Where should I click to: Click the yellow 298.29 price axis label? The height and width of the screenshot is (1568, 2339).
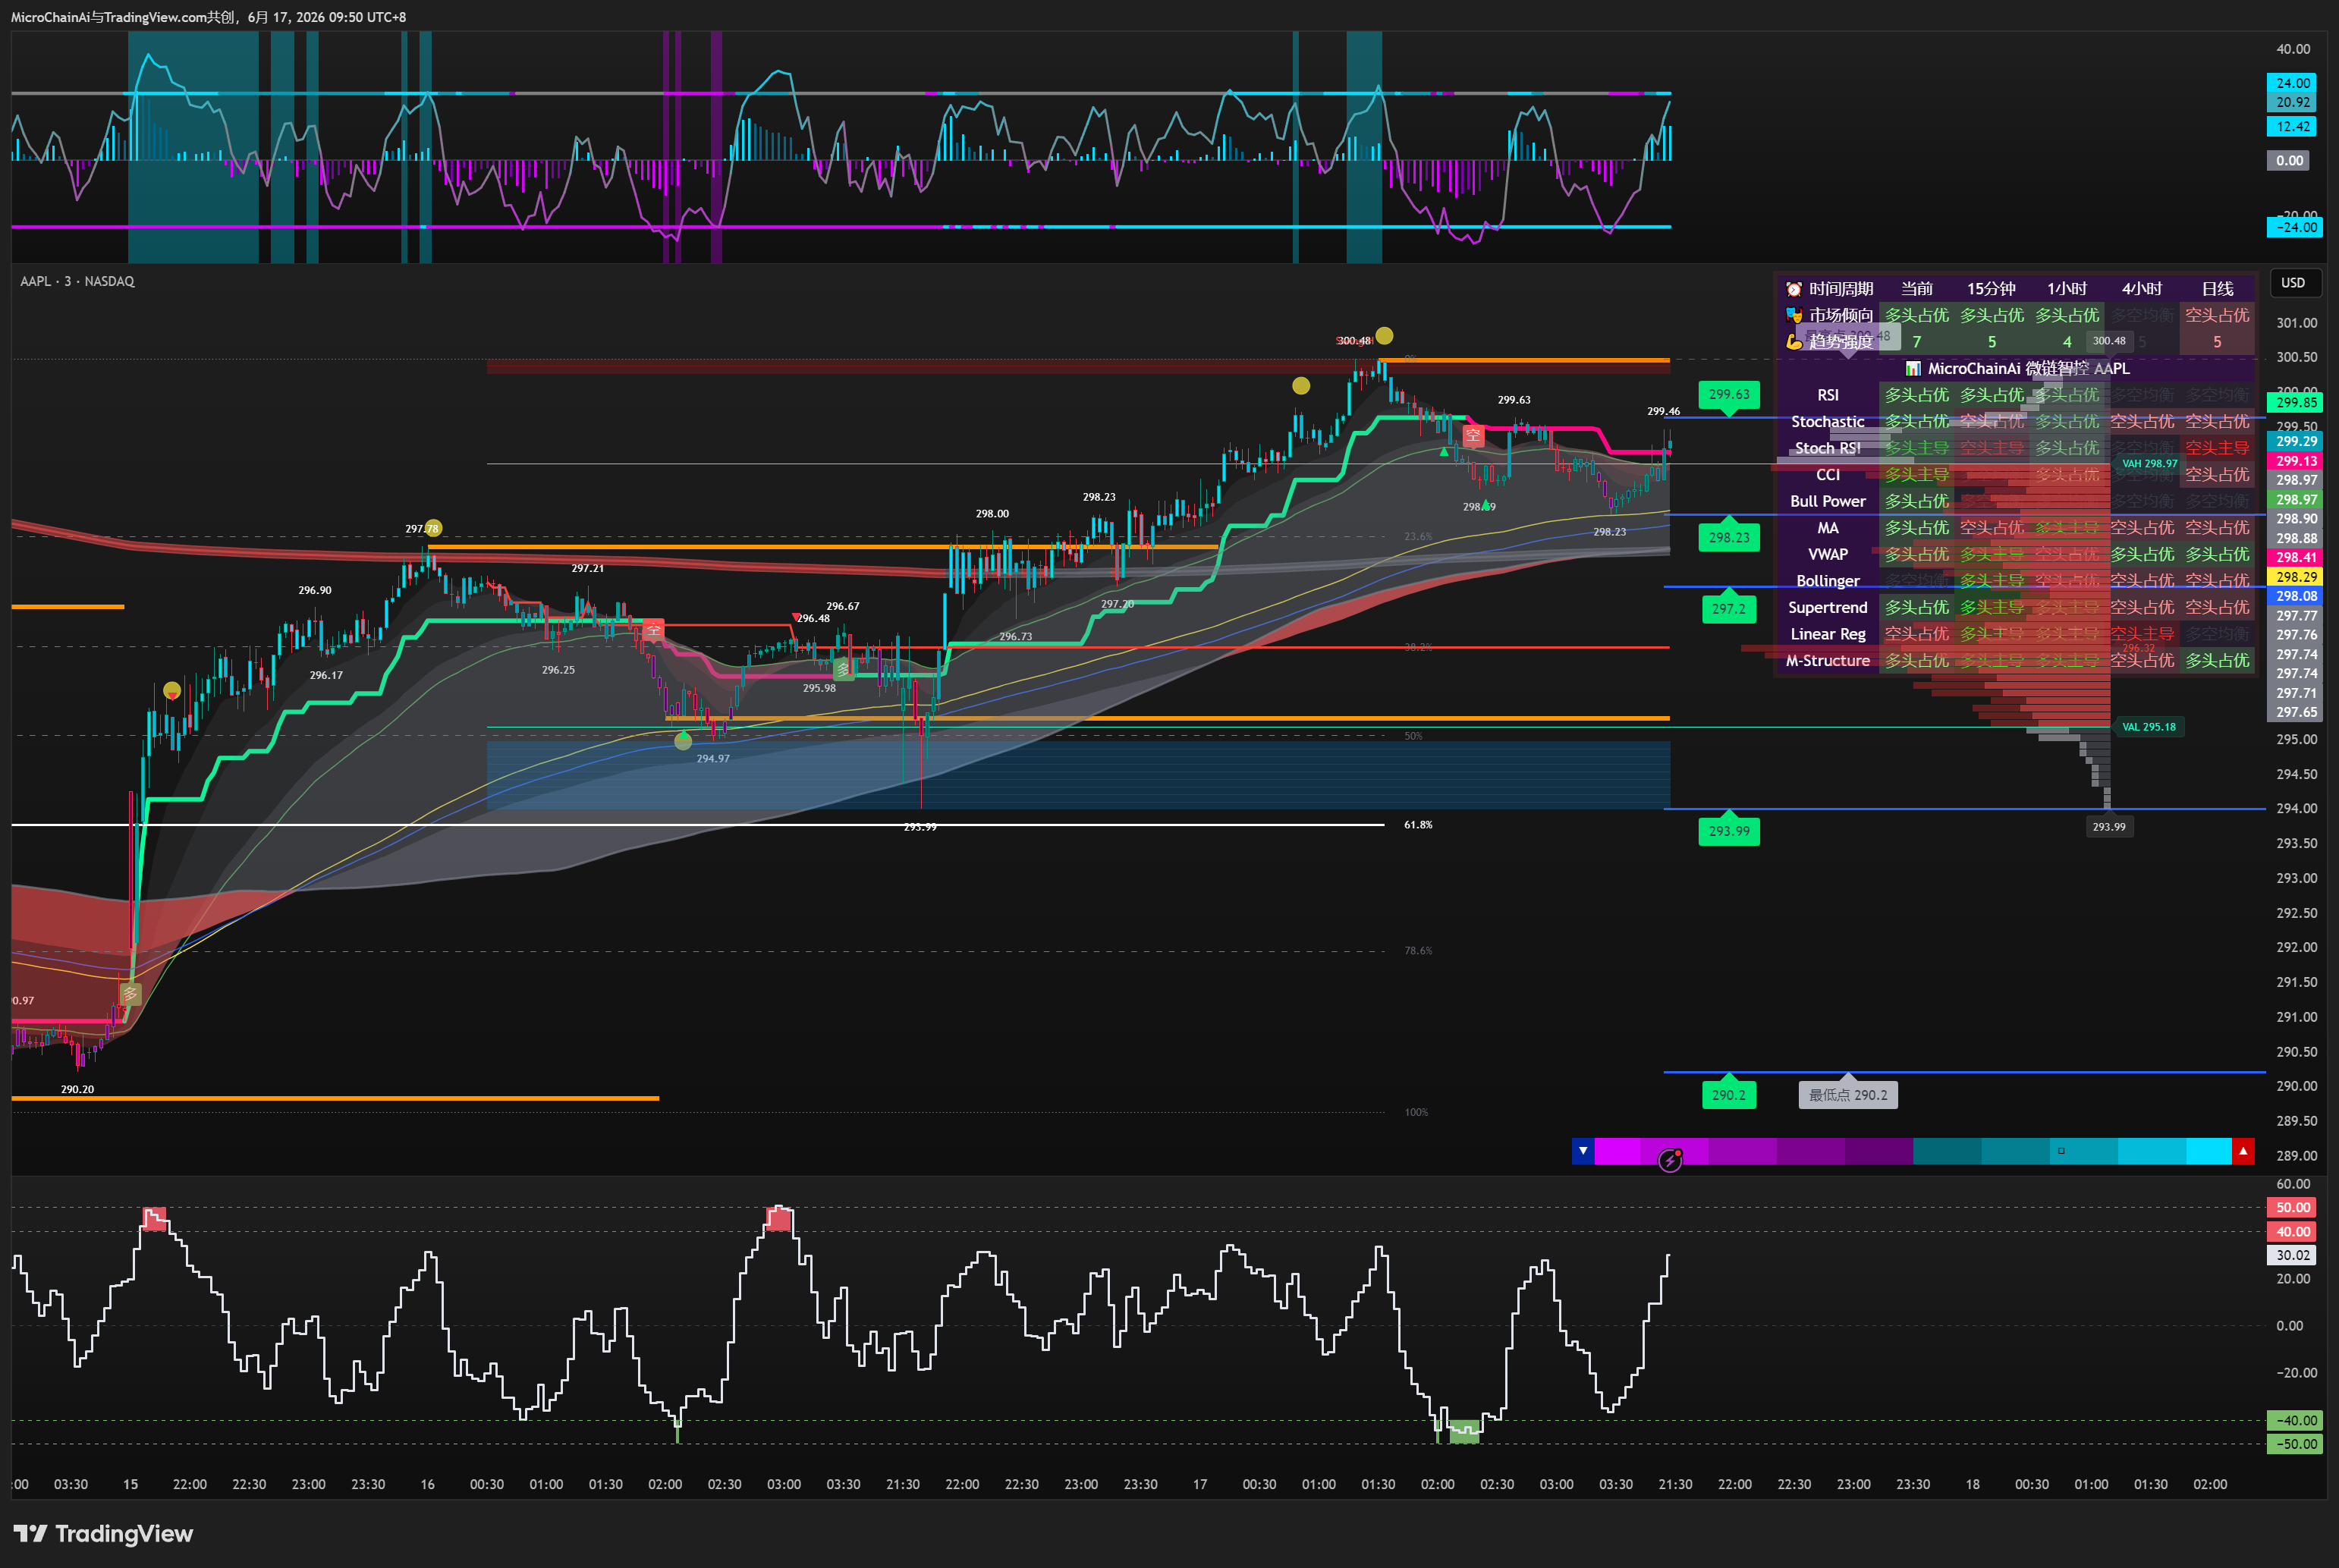tap(2296, 577)
